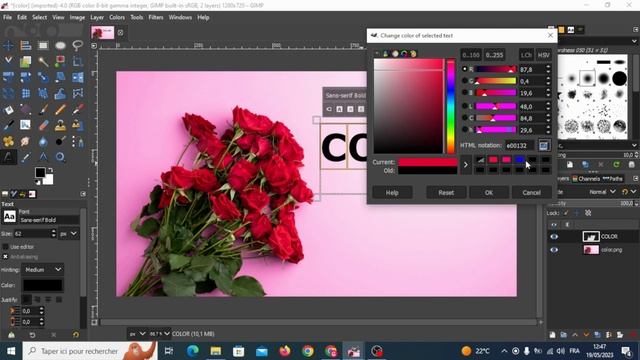Viewport: 640px width, 360px height.
Task: Select the Color Picker eyedropper tool
Action: pos(26,157)
